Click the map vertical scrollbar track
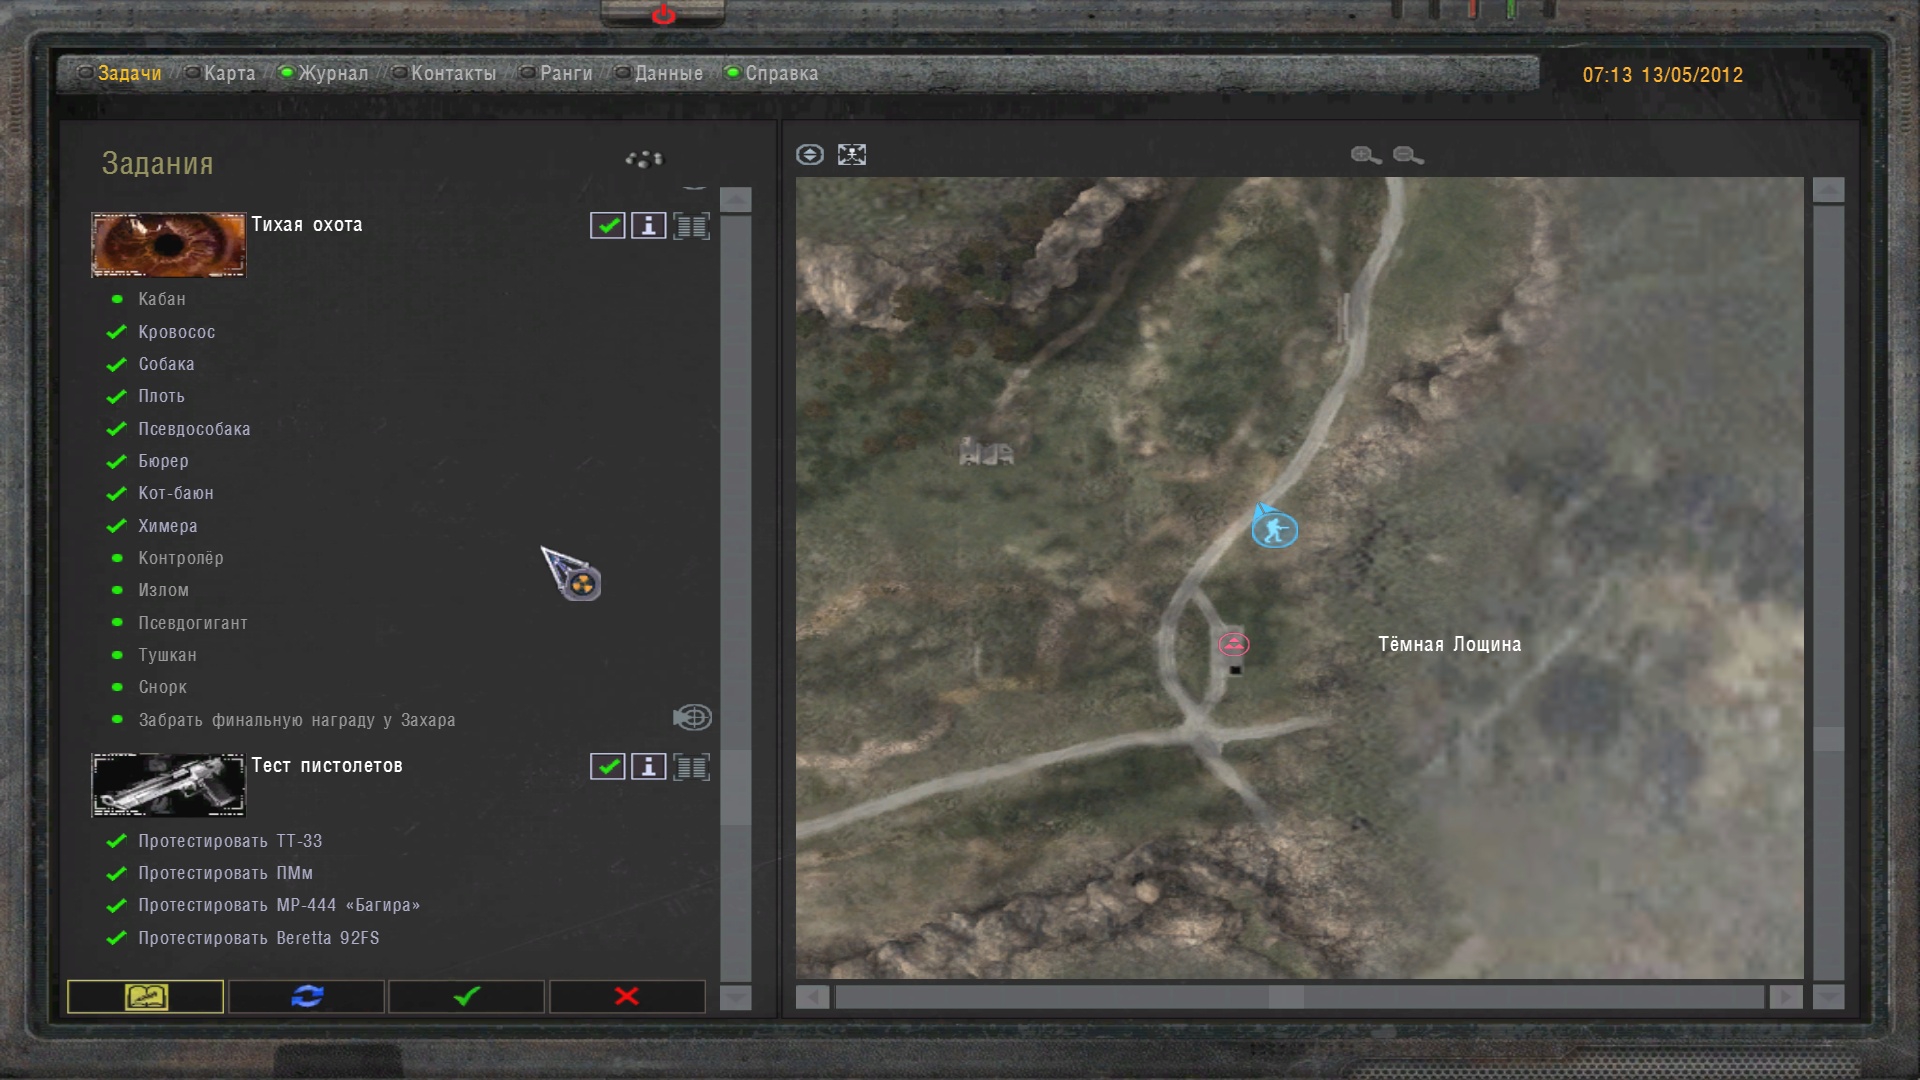Viewport: 1920px width, 1080px height. 1828,592
